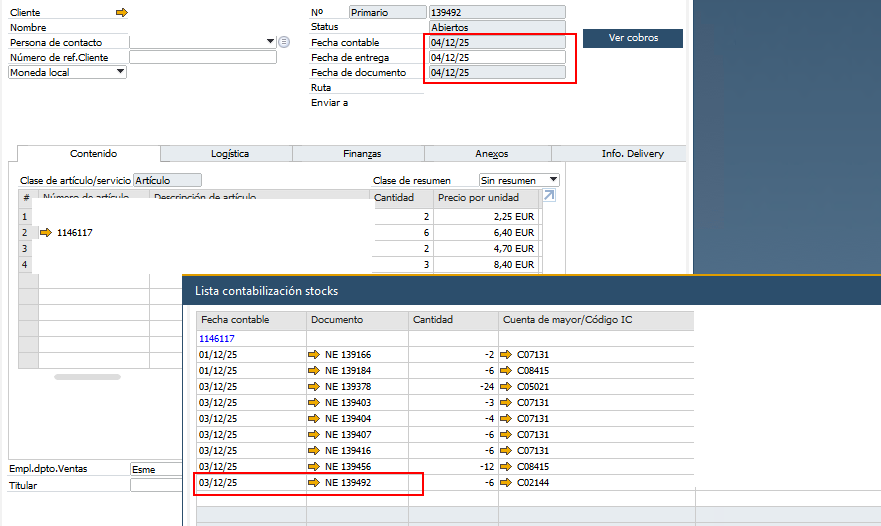Click the Fecha de entrega date field

[495, 57]
